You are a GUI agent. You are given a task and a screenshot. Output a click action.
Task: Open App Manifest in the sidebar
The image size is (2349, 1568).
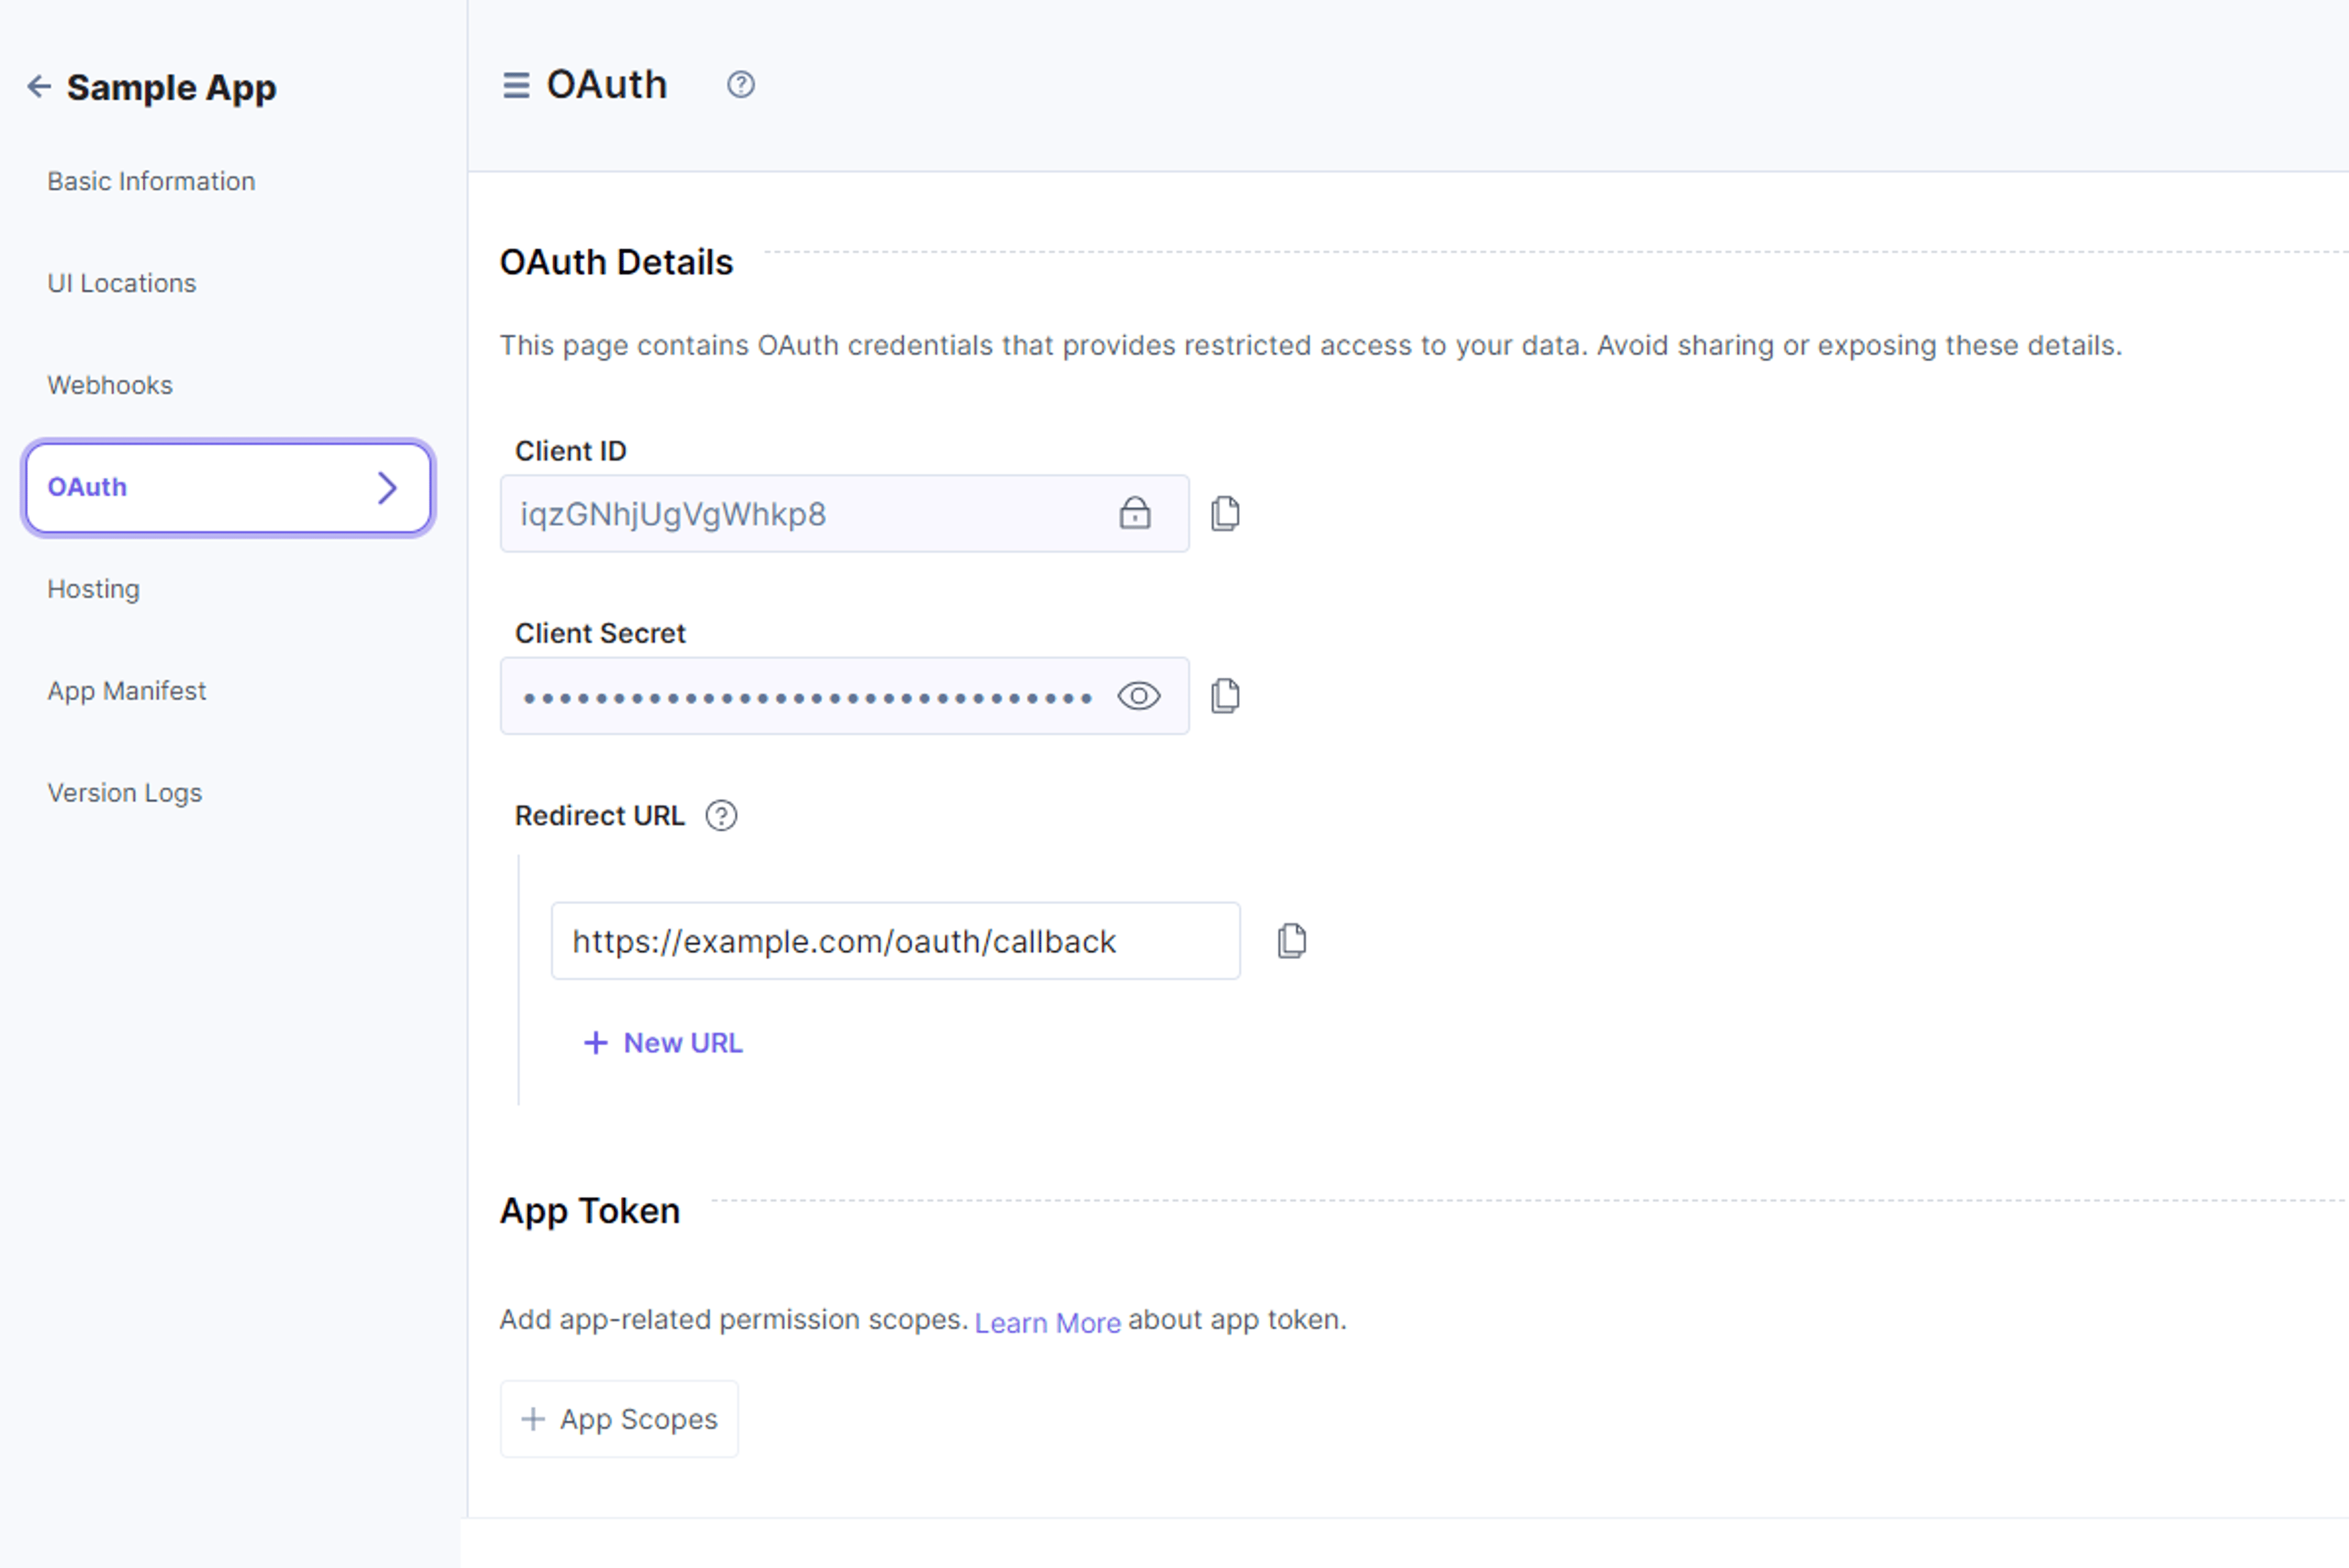[127, 692]
